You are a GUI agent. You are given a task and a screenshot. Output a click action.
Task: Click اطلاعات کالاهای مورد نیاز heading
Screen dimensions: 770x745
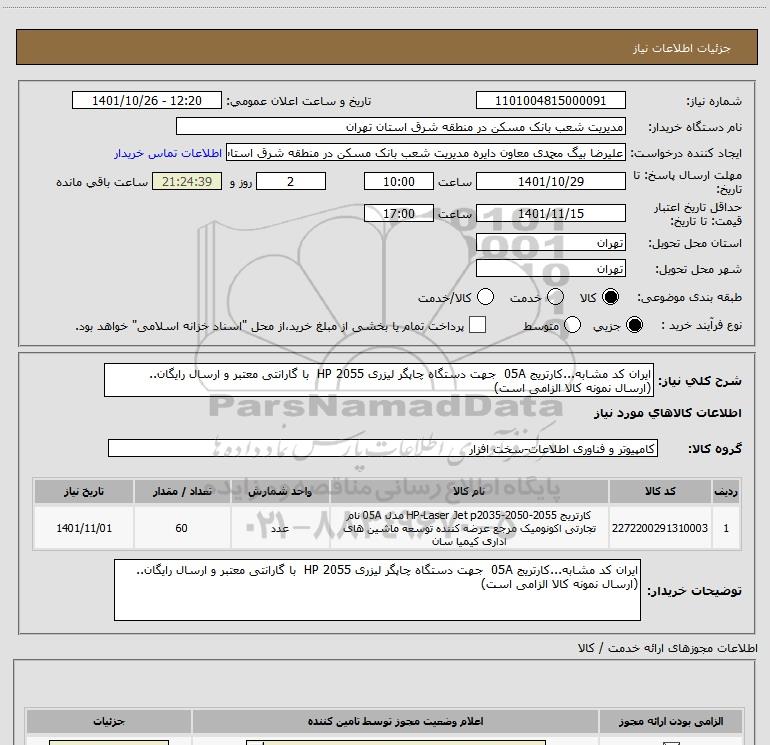pos(668,413)
